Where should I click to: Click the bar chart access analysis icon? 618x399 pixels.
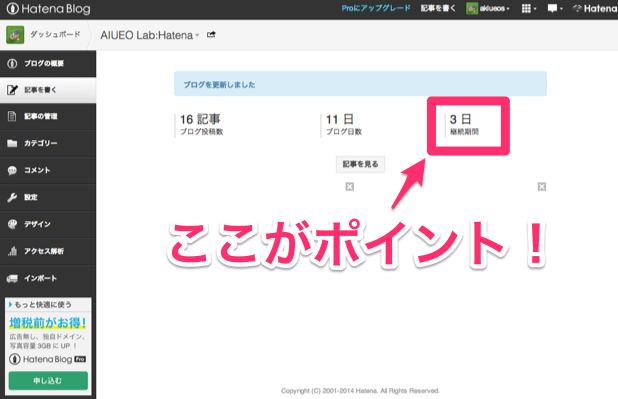point(12,251)
